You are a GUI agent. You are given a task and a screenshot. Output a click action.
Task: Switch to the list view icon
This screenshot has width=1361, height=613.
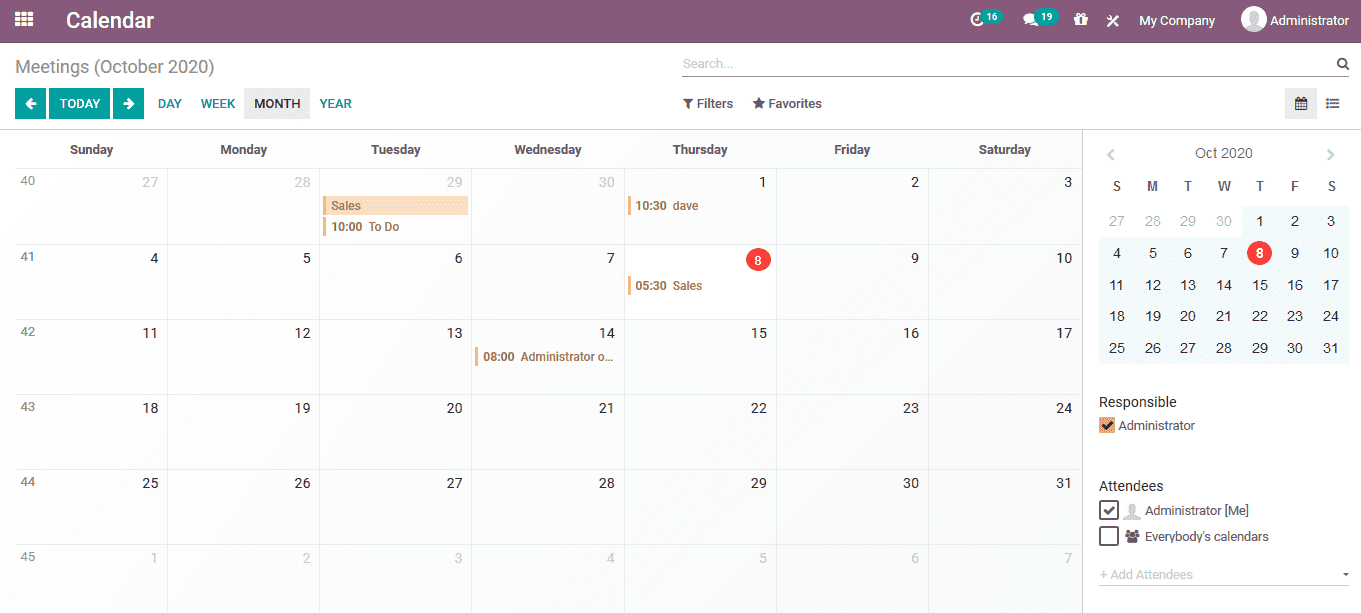[1333, 103]
